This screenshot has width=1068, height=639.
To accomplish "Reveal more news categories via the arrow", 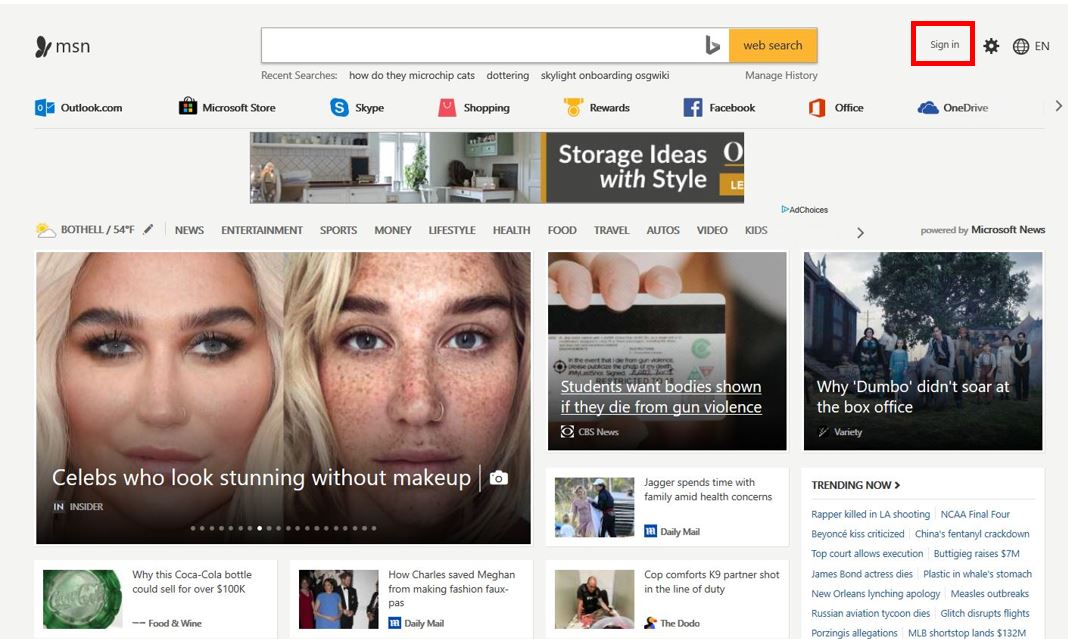I will tap(860, 232).
